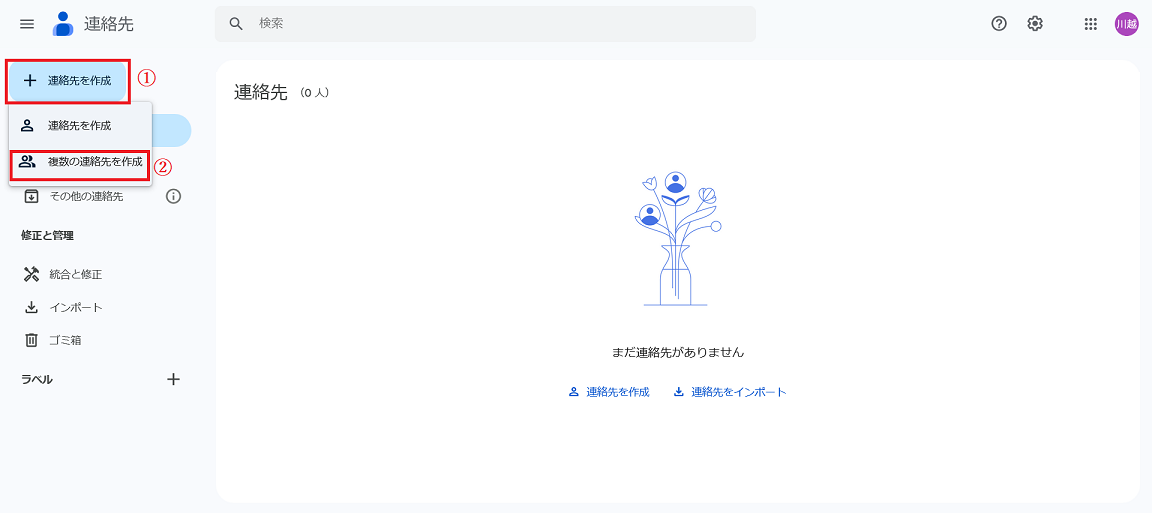The width and height of the screenshot is (1152, 513).
Task: Open the settings gear icon
Action: point(1035,24)
